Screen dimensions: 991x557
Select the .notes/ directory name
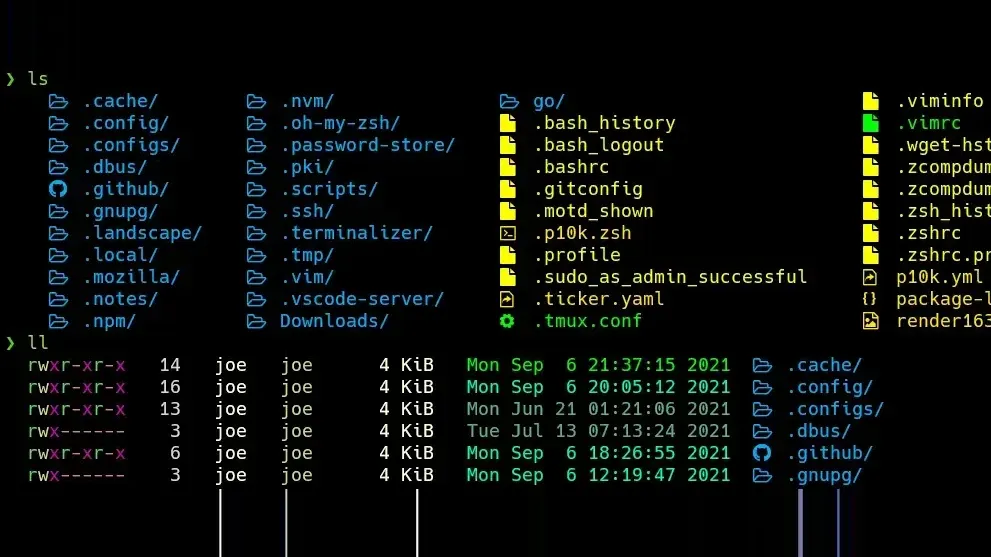coord(121,299)
